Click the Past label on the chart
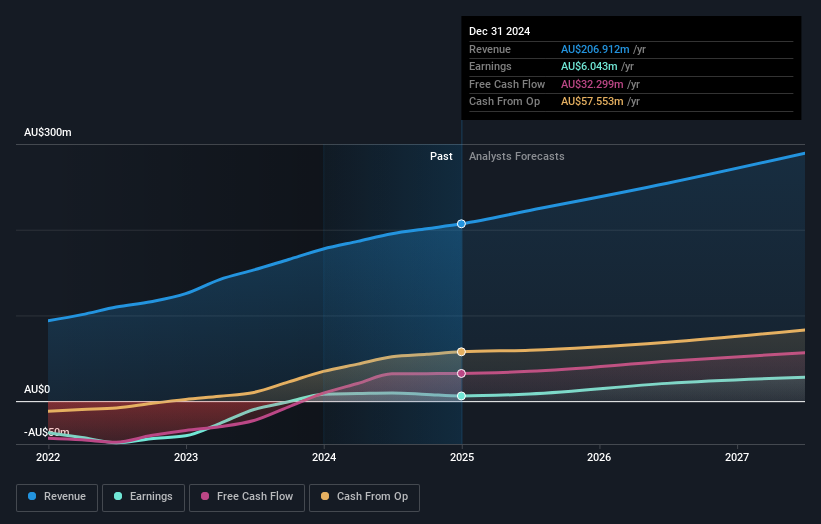 [441, 156]
